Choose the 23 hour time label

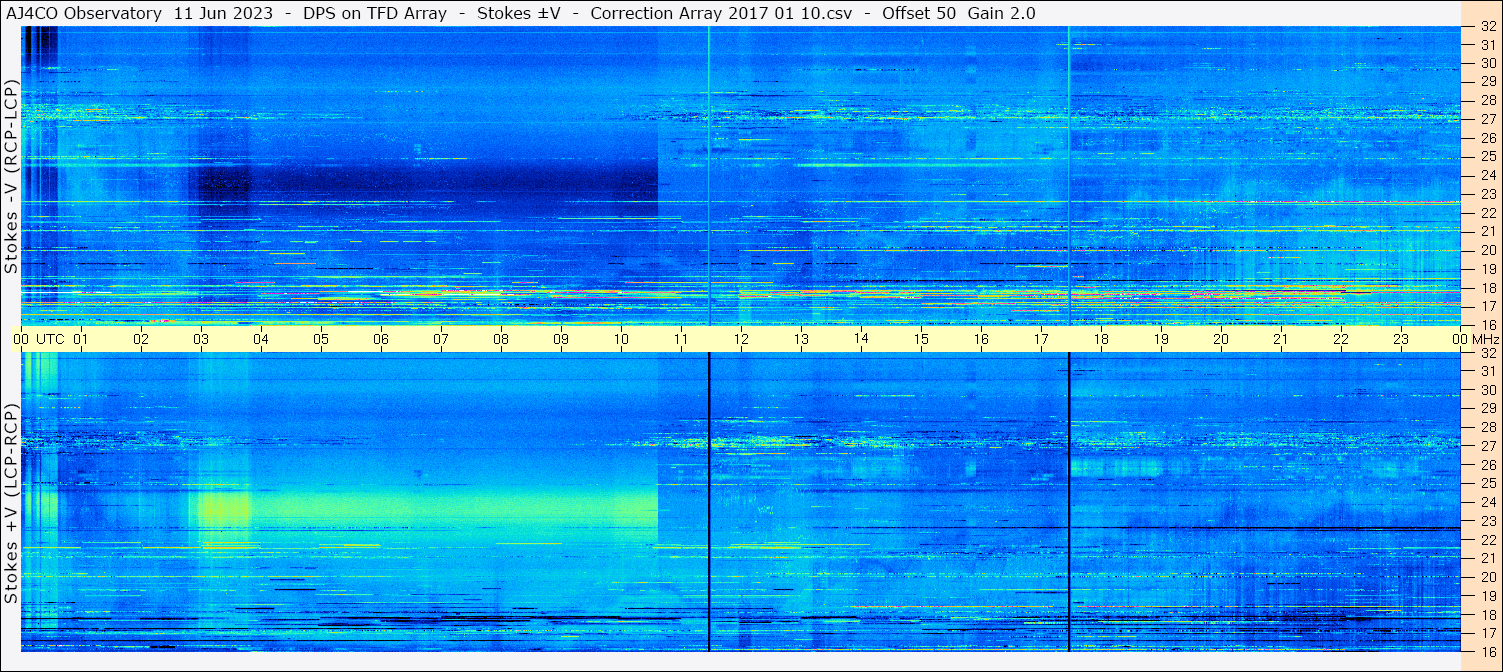pos(1401,339)
